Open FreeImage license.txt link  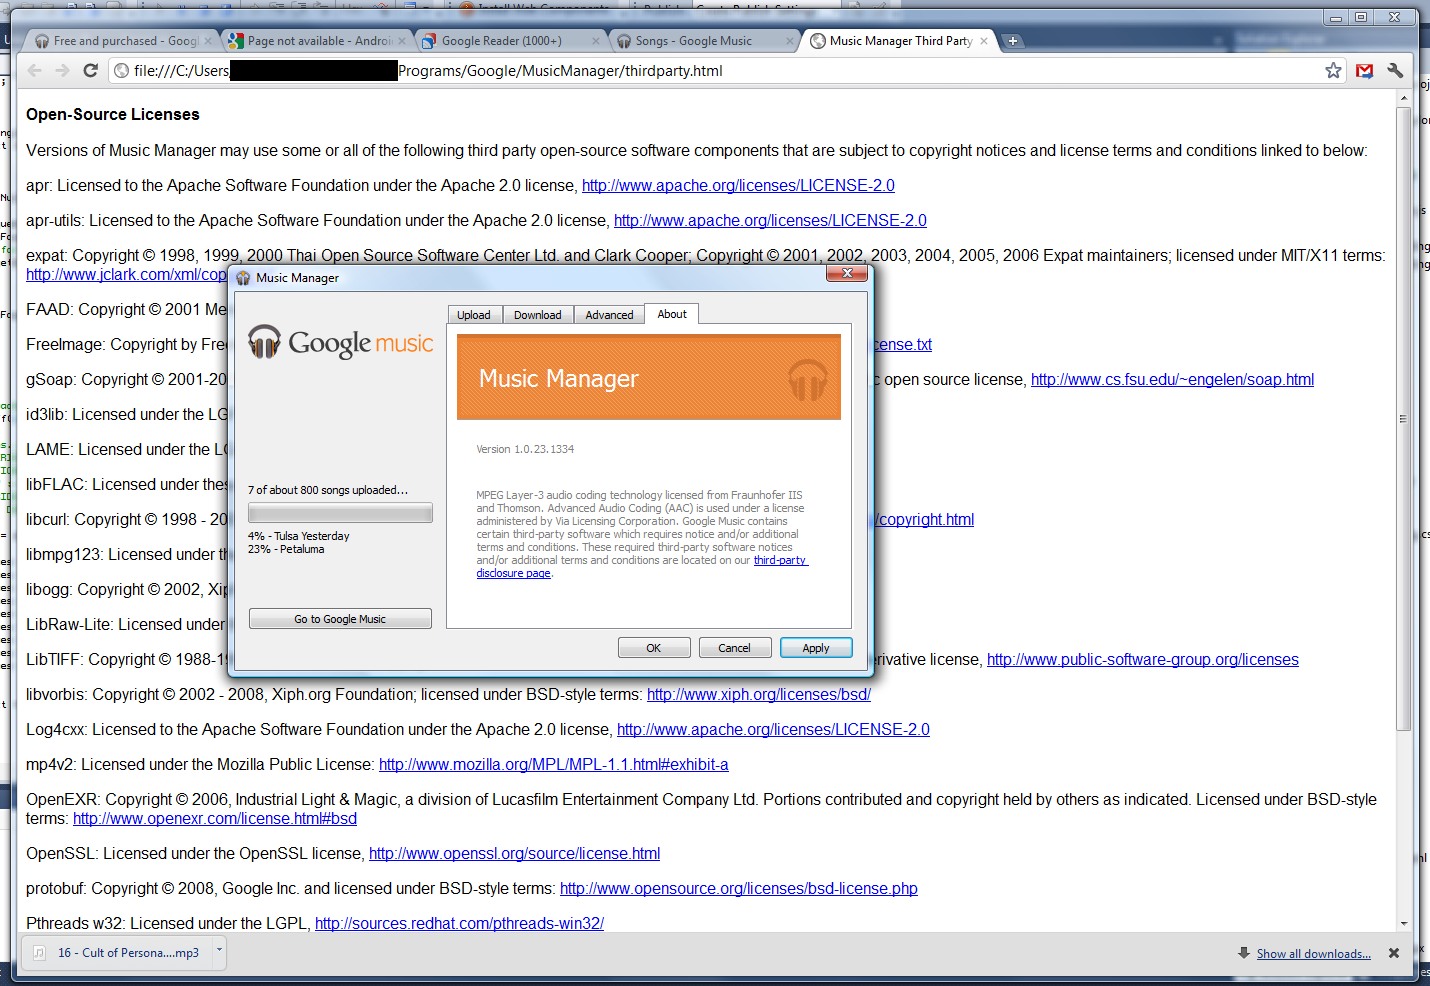tap(903, 345)
